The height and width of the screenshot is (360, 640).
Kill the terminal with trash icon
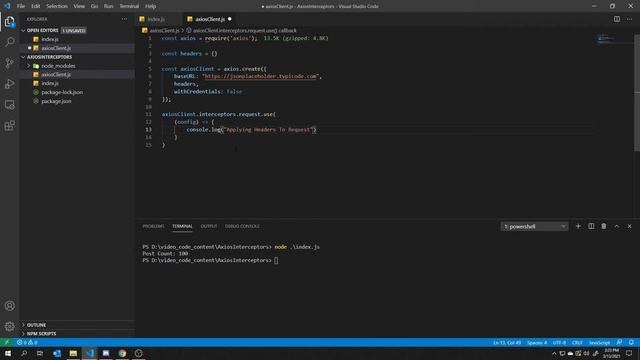click(x=604, y=226)
